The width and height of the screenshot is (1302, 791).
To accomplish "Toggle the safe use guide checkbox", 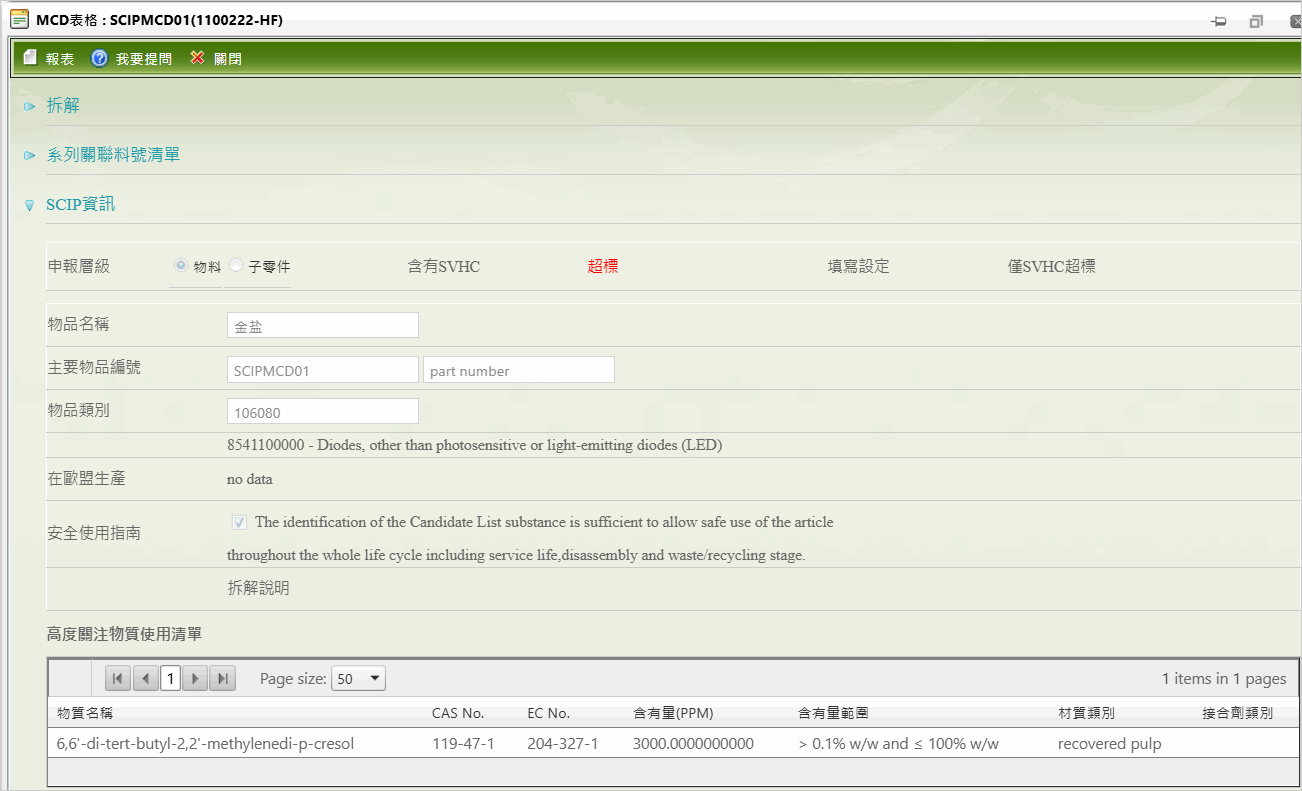I will (239, 522).
